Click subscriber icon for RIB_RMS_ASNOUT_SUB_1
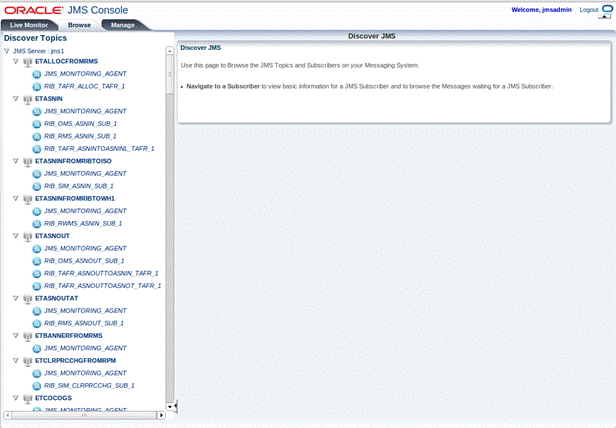 [37, 323]
